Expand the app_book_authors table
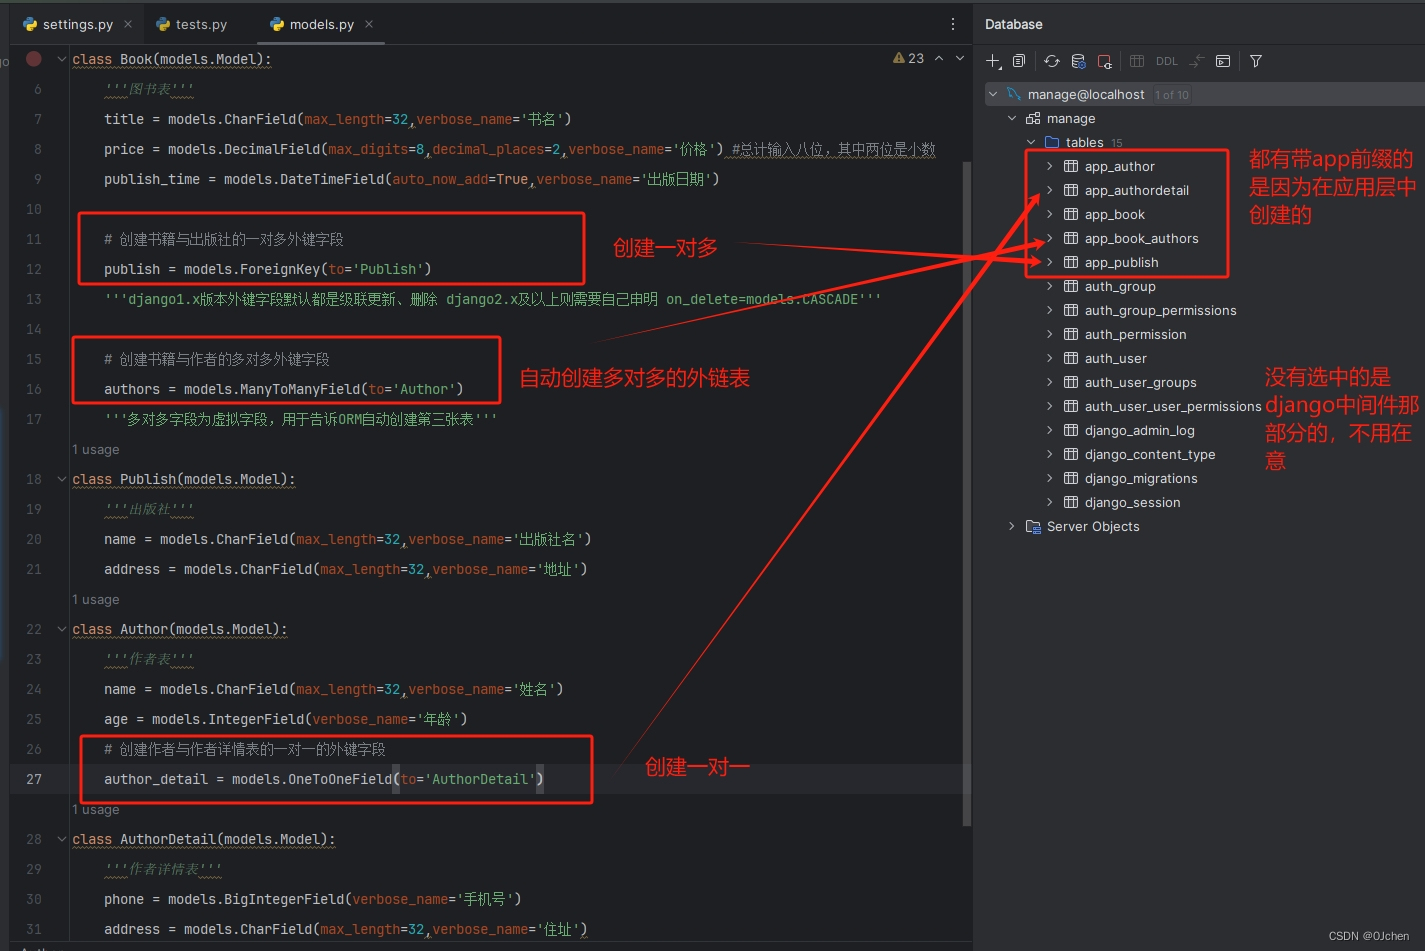Screen dimensions: 1425x951 (x=1049, y=238)
